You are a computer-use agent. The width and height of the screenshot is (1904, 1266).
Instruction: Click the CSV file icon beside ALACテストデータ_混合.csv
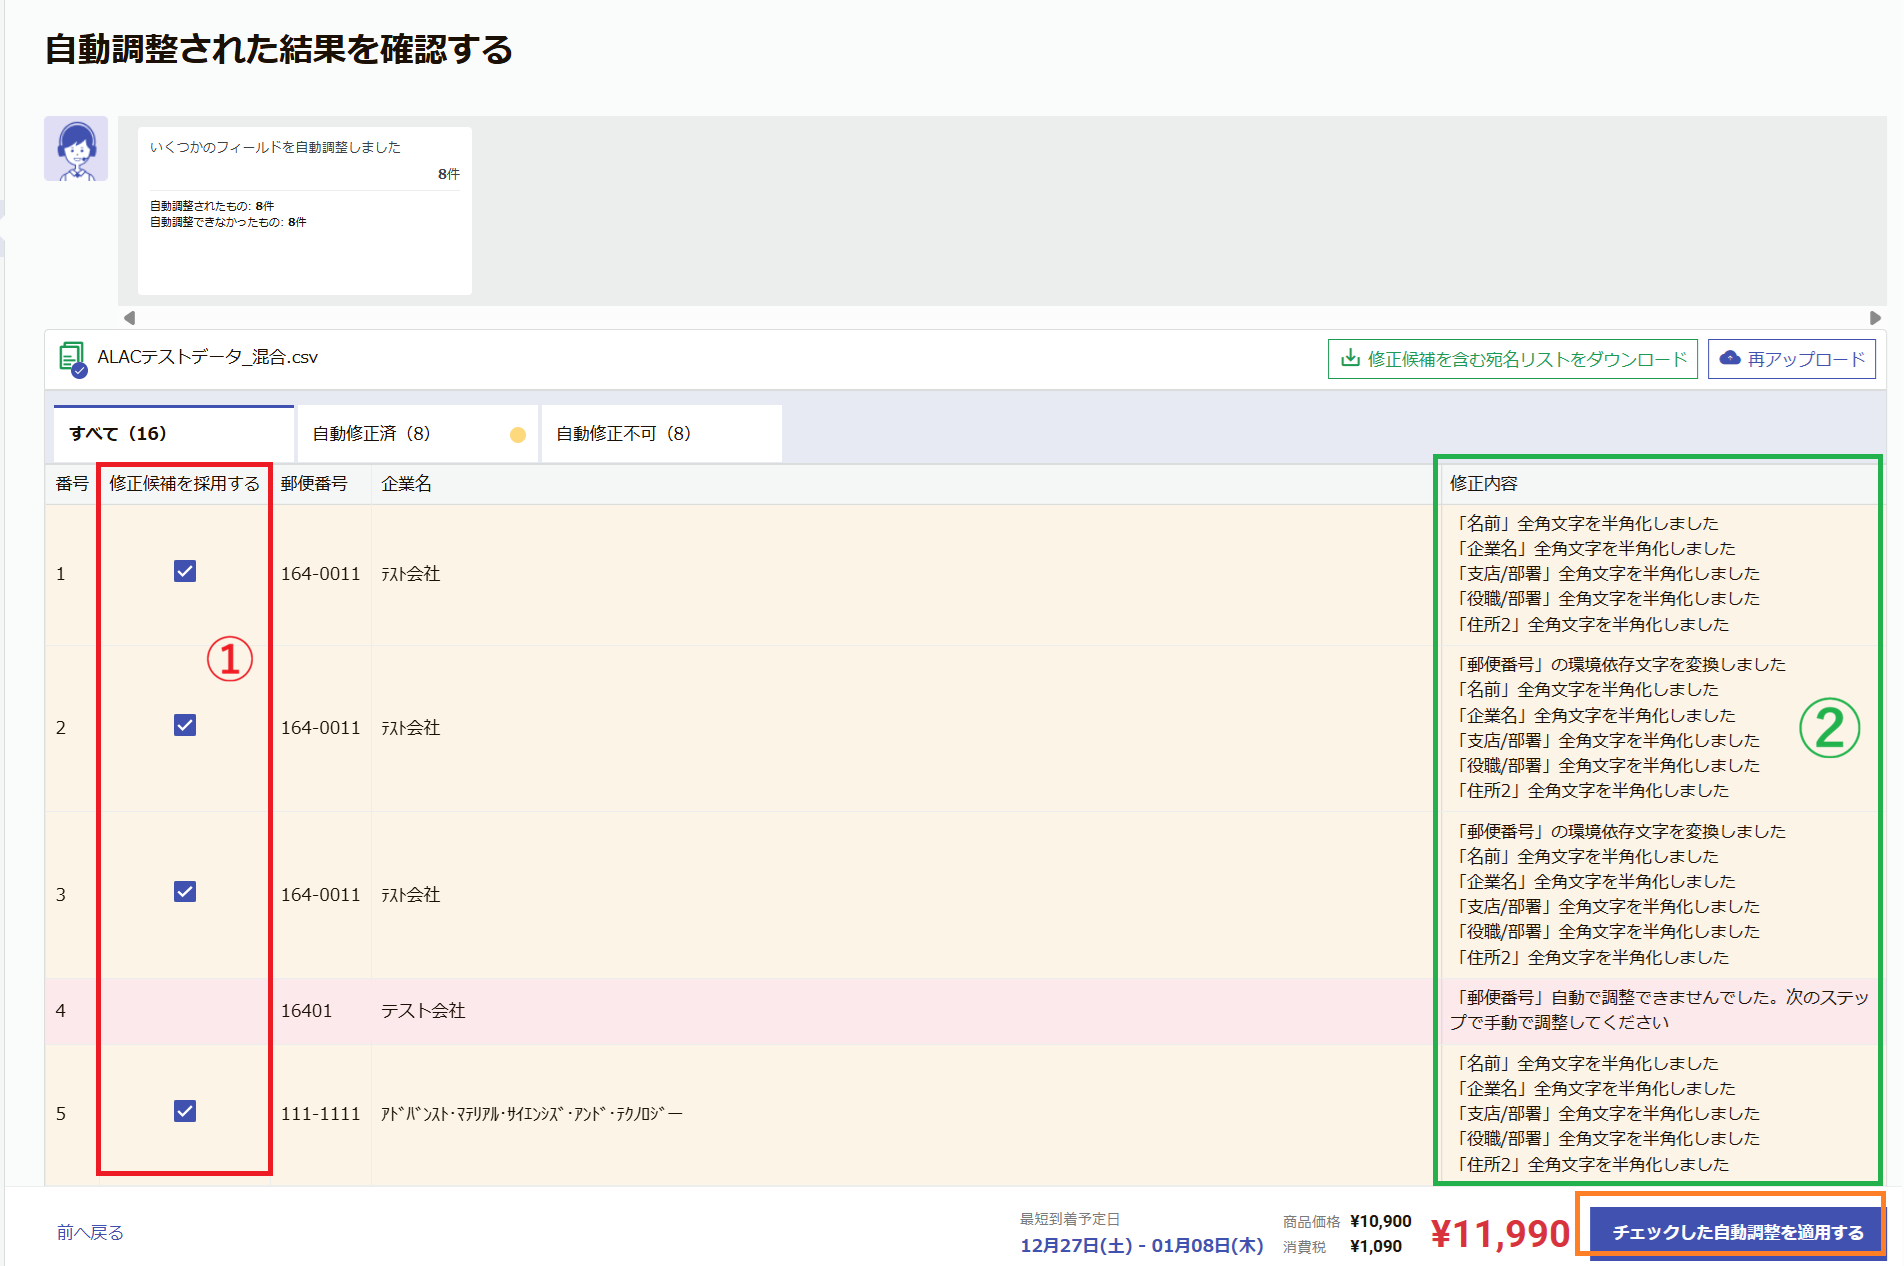73,360
